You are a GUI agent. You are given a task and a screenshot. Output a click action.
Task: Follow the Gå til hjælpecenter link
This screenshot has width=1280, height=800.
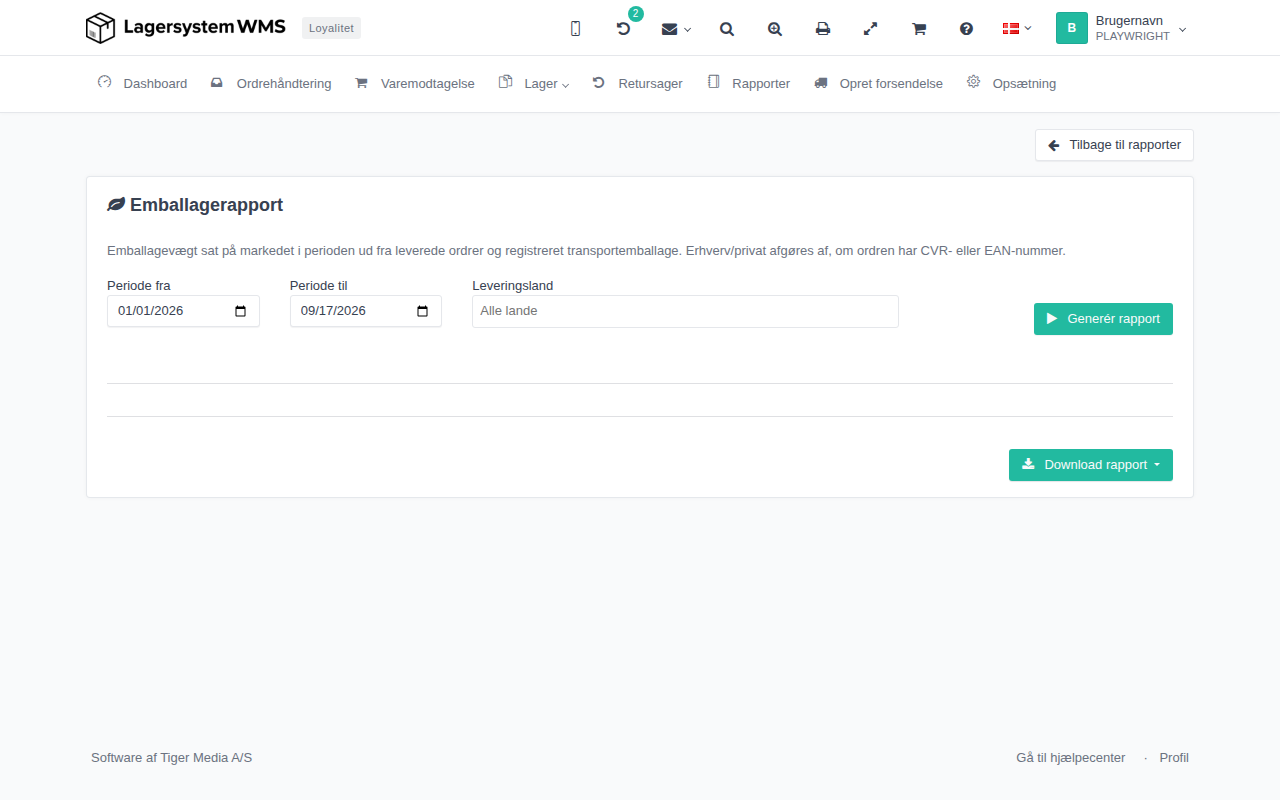[x=1070, y=758]
